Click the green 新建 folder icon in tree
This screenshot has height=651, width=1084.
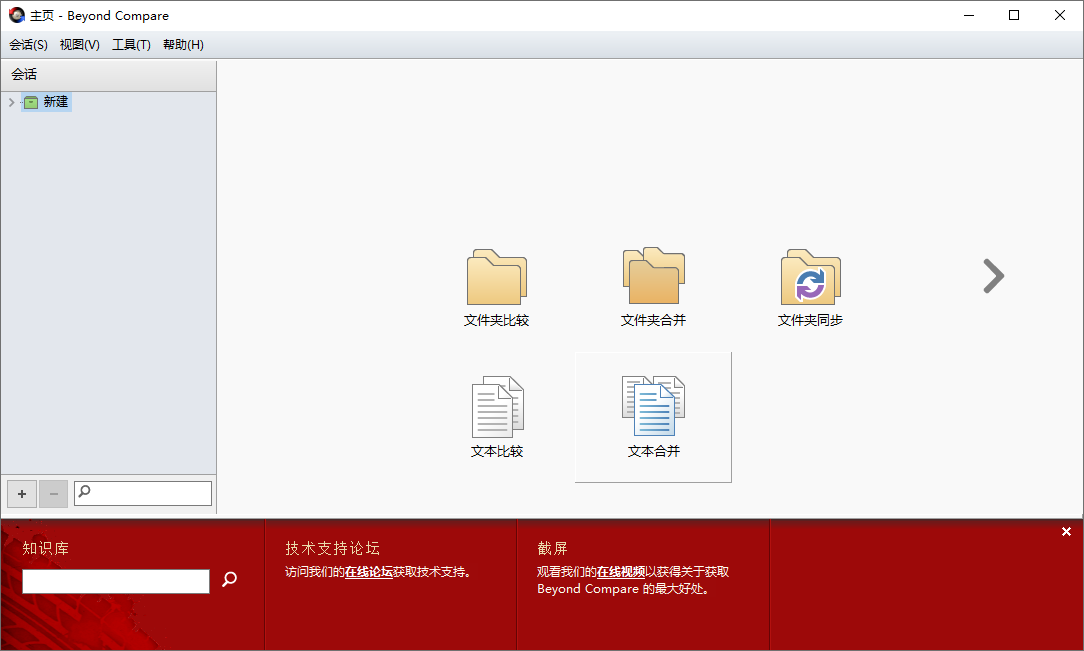point(31,102)
